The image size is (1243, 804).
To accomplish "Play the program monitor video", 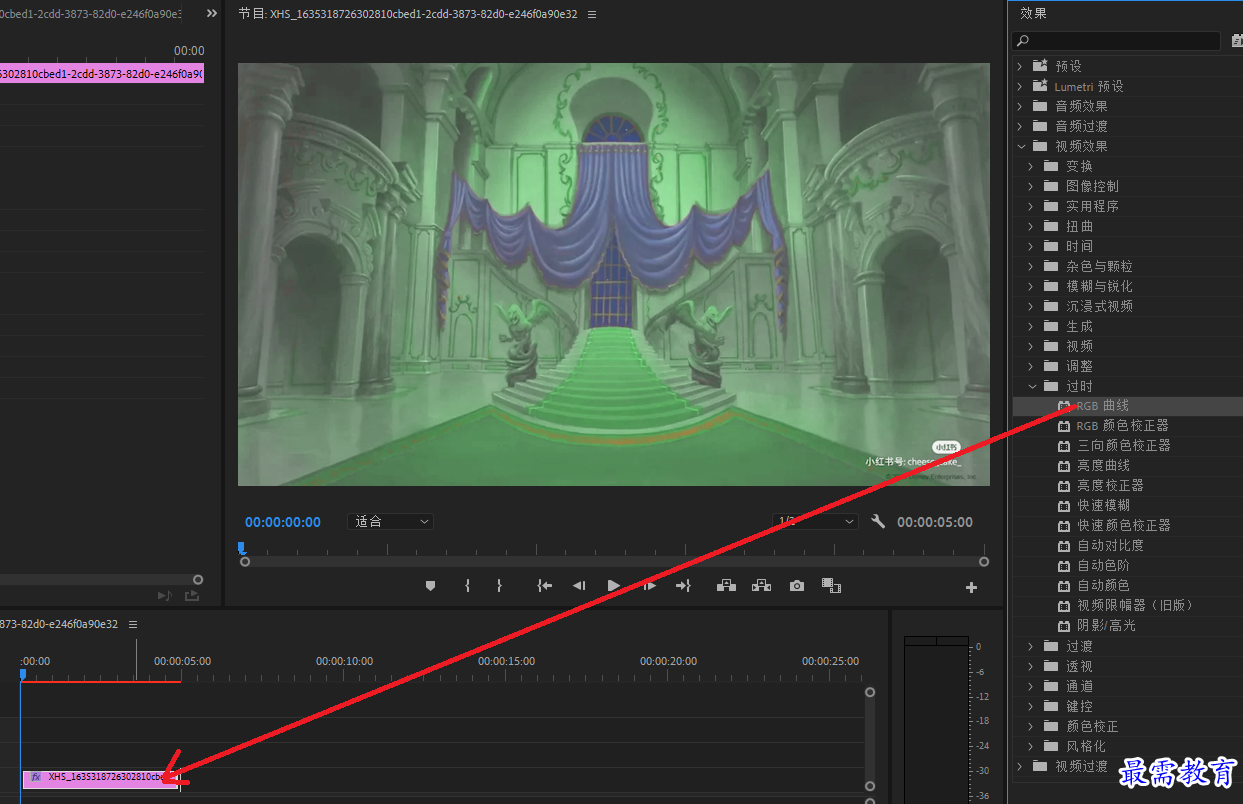I will pyautogui.click(x=614, y=586).
